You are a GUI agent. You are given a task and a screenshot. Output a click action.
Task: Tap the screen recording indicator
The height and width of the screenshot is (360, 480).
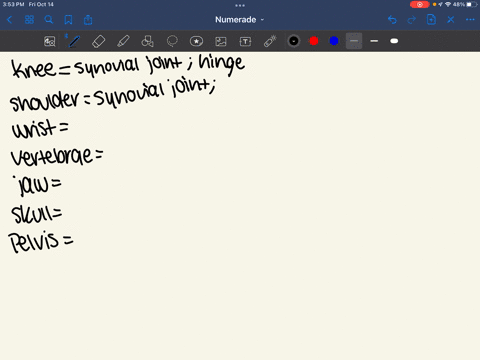[419, 4]
